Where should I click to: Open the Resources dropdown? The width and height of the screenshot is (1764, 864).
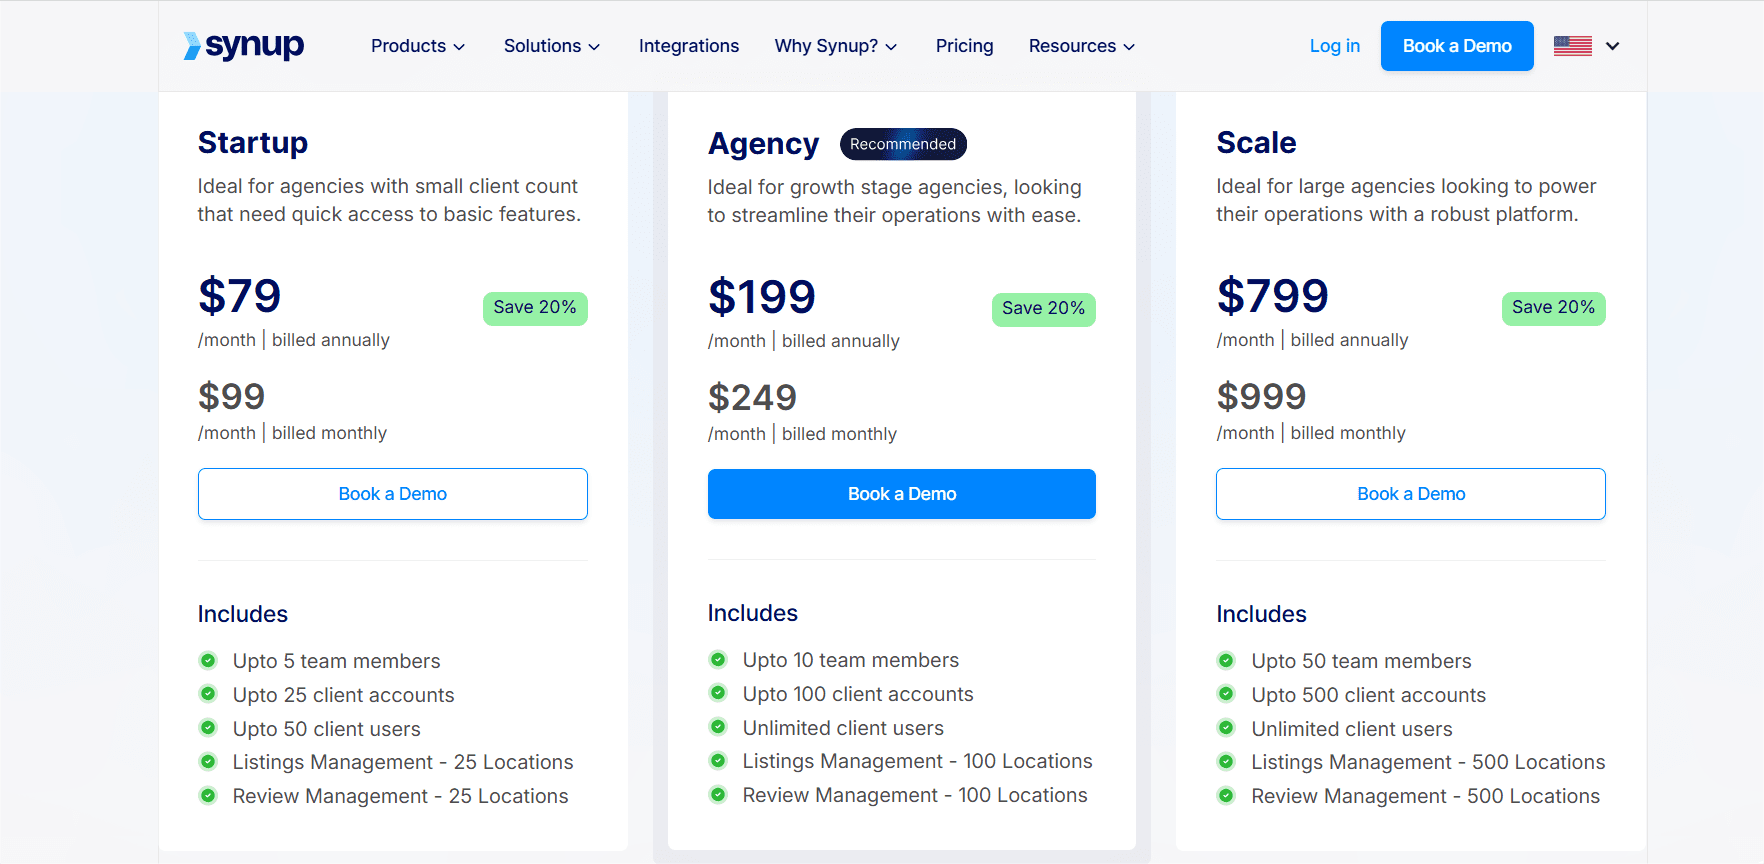[x=1081, y=46]
